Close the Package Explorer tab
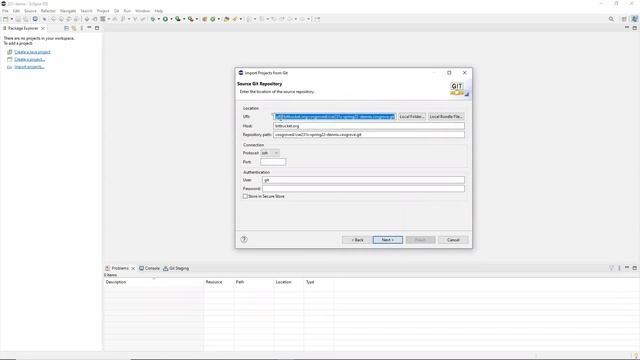This screenshot has width=640, height=360. (x=43, y=28)
